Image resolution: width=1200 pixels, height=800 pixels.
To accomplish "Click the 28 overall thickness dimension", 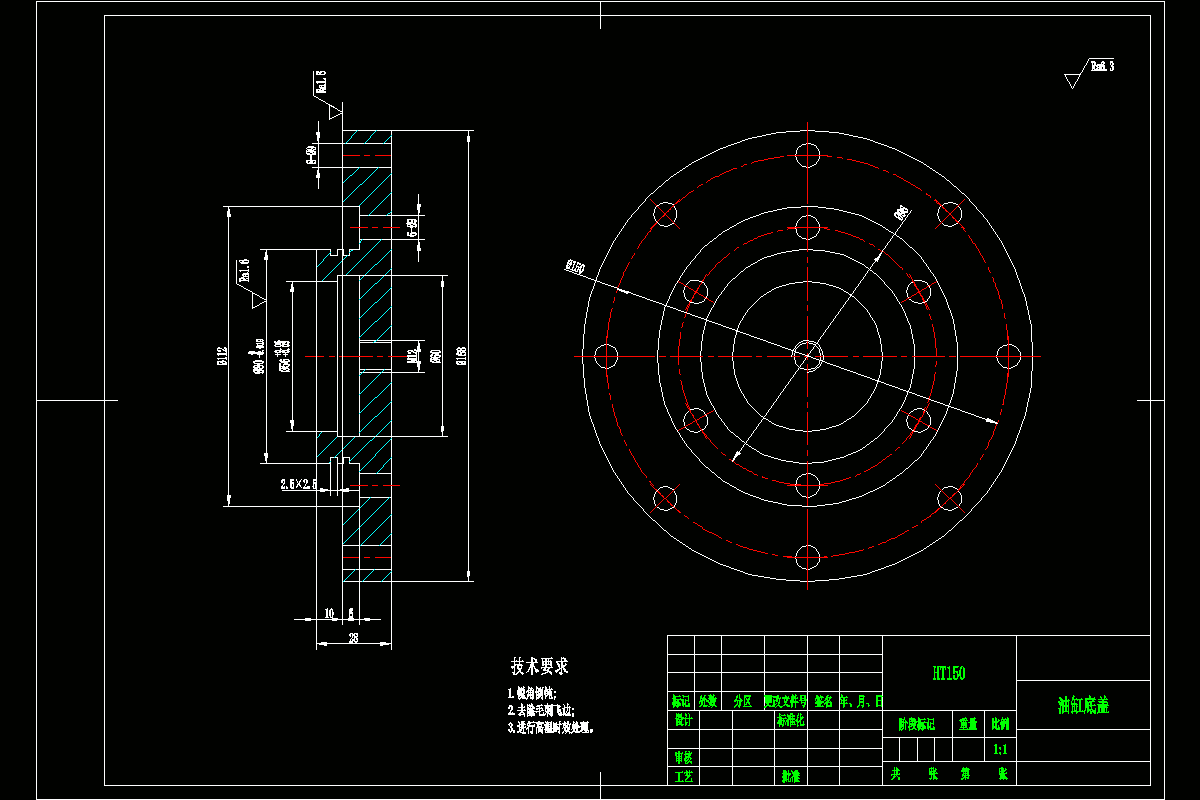I will (353, 637).
